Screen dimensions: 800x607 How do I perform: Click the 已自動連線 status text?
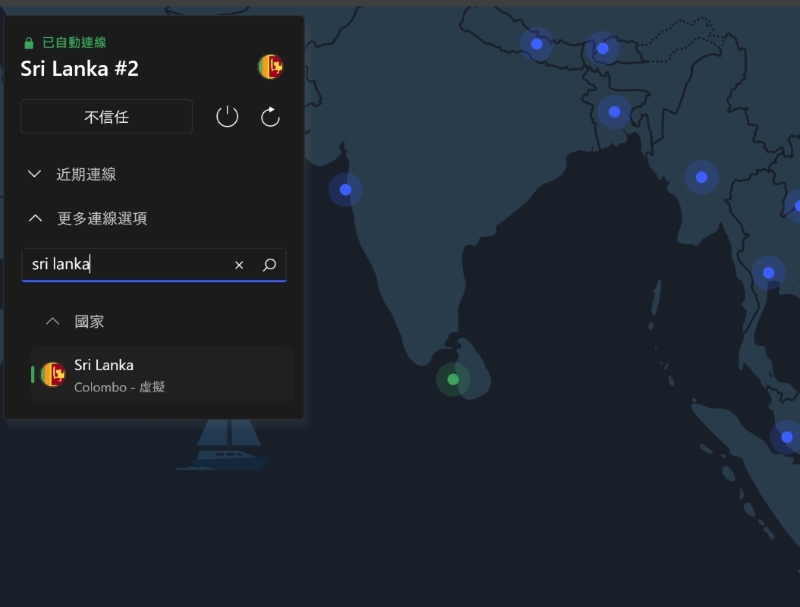pyautogui.click(x=74, y=43)
